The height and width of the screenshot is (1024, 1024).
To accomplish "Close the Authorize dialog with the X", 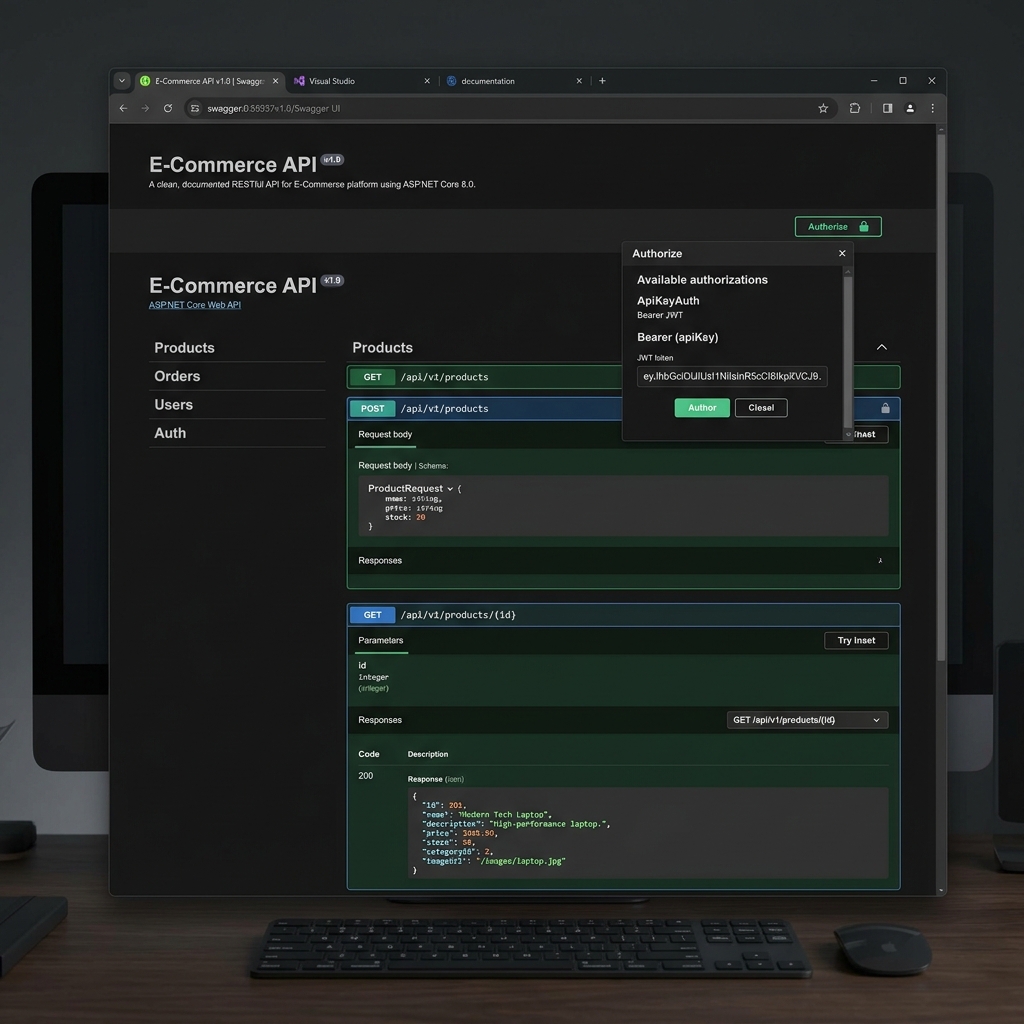I will click(842, 253).
